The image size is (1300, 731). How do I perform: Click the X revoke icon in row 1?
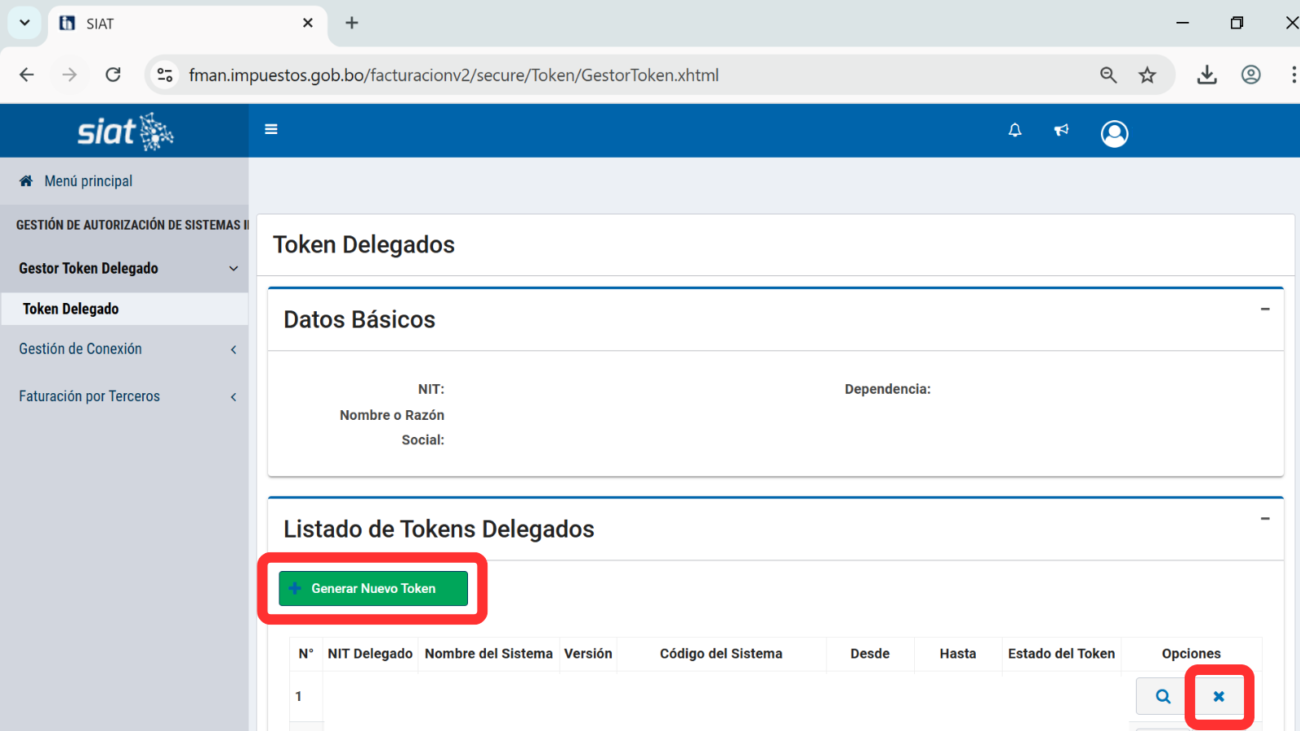point(1218,696)
